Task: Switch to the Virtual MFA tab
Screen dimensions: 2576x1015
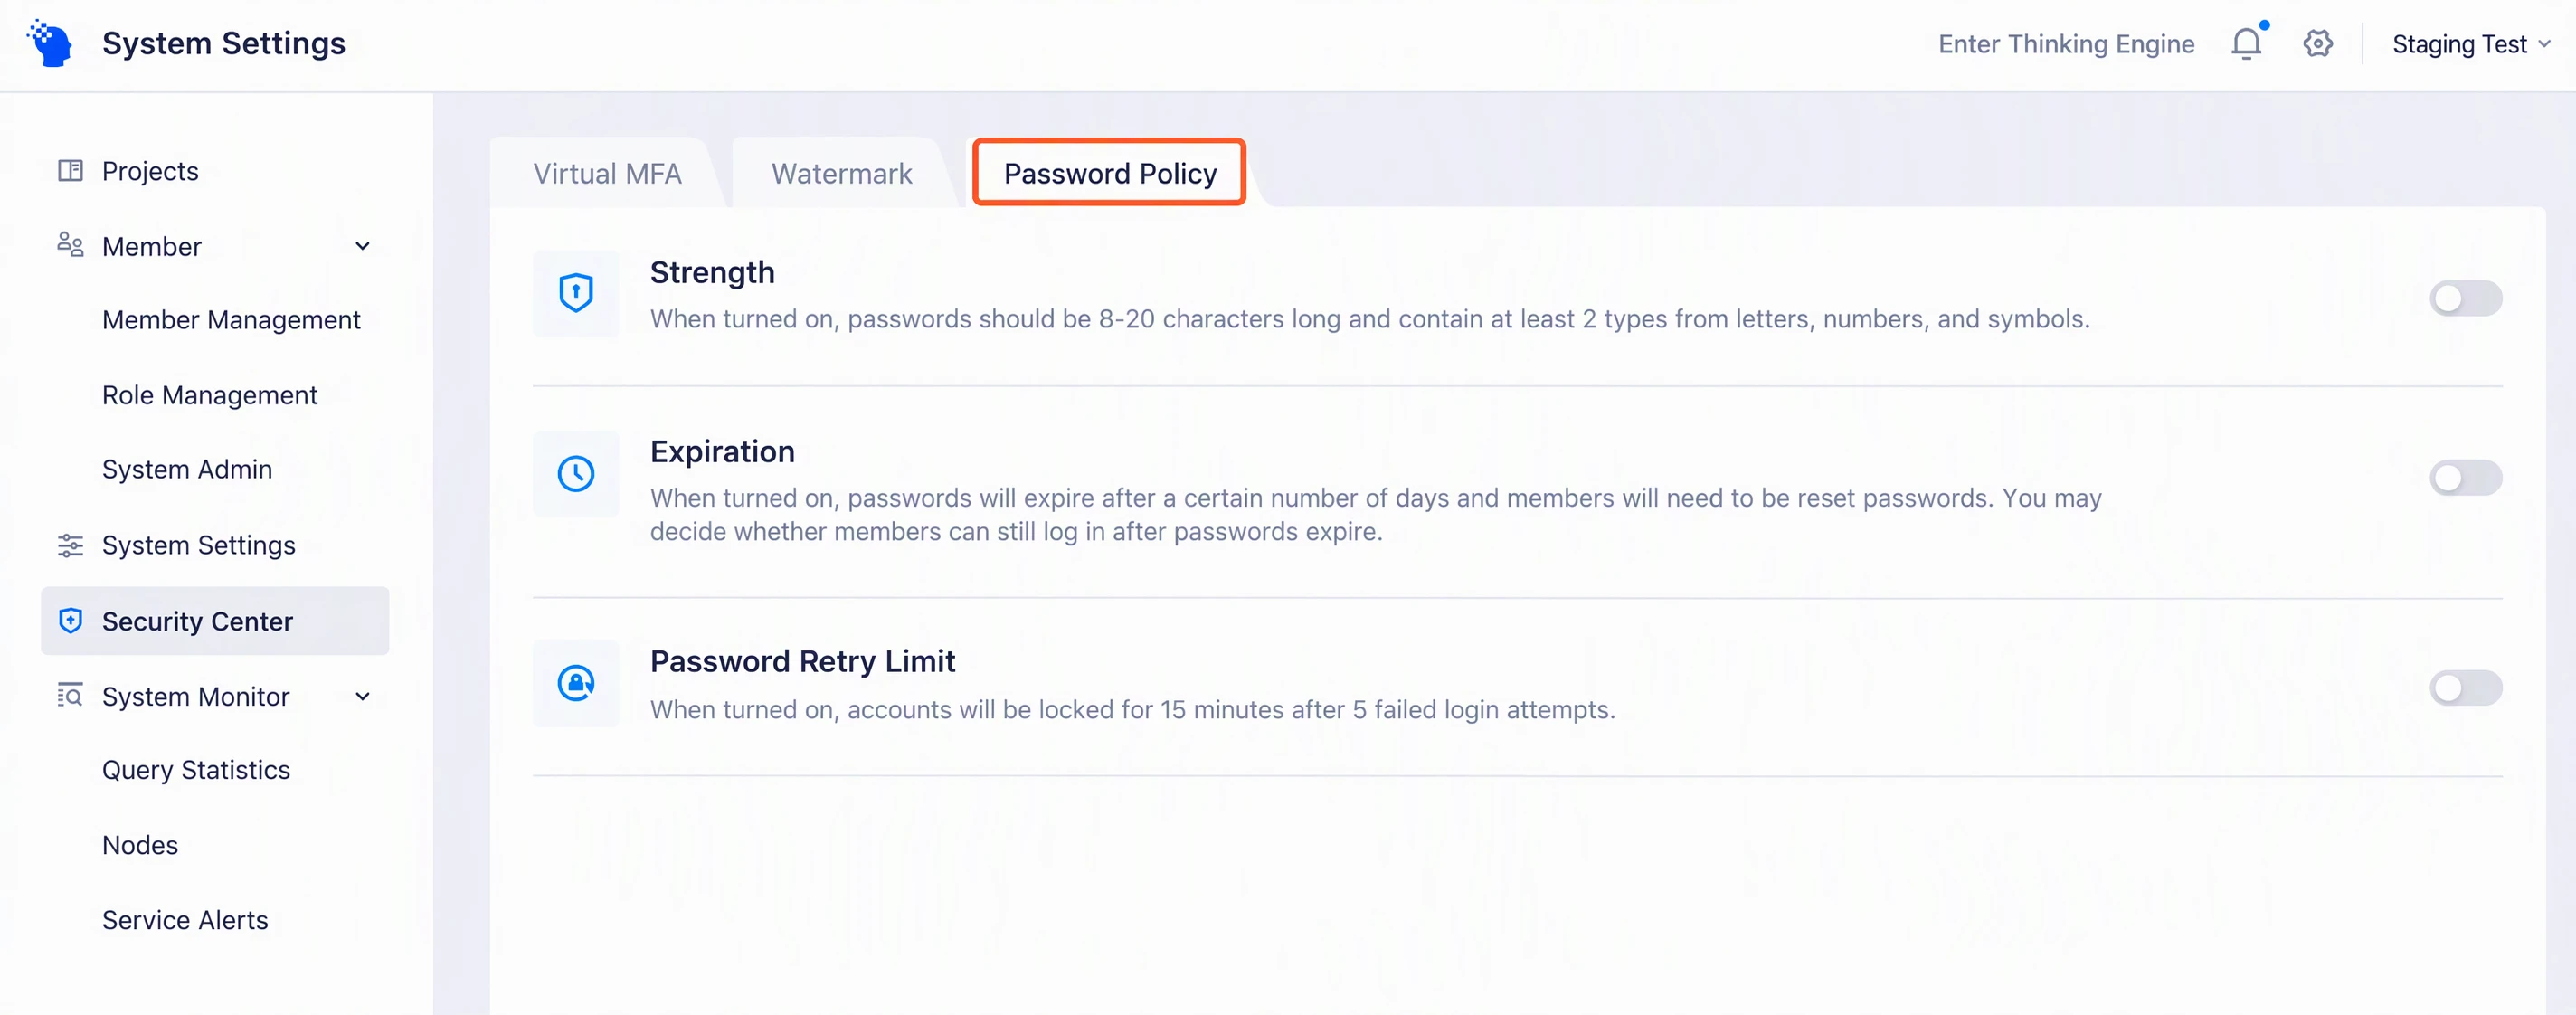Action: tap(607, 173)
